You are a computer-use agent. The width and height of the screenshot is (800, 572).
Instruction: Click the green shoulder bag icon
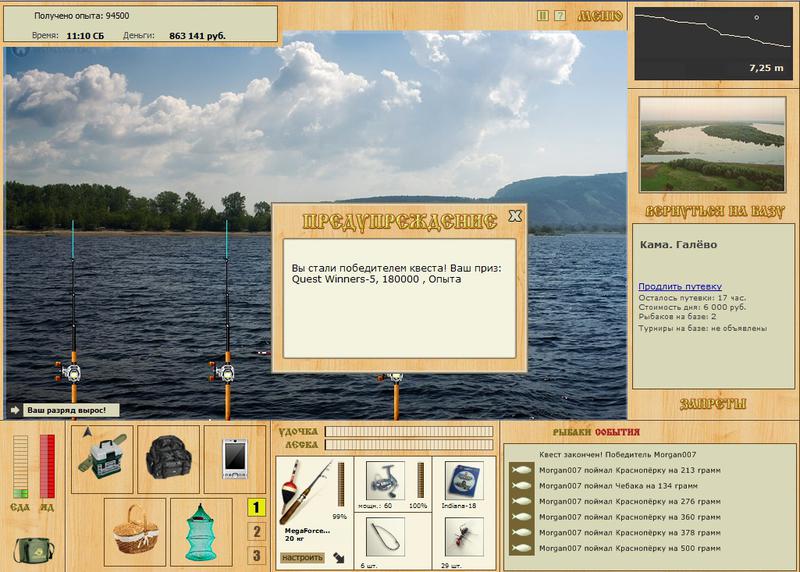click(34, 550)
